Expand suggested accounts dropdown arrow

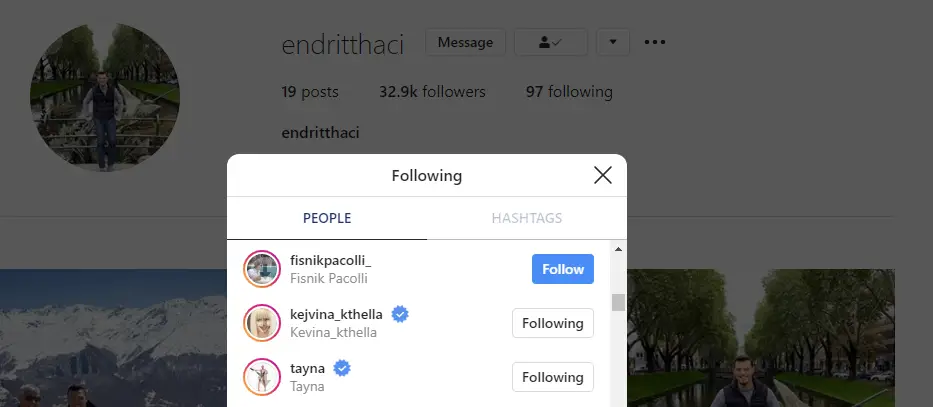pyautogui.click(x=613, y=42)
